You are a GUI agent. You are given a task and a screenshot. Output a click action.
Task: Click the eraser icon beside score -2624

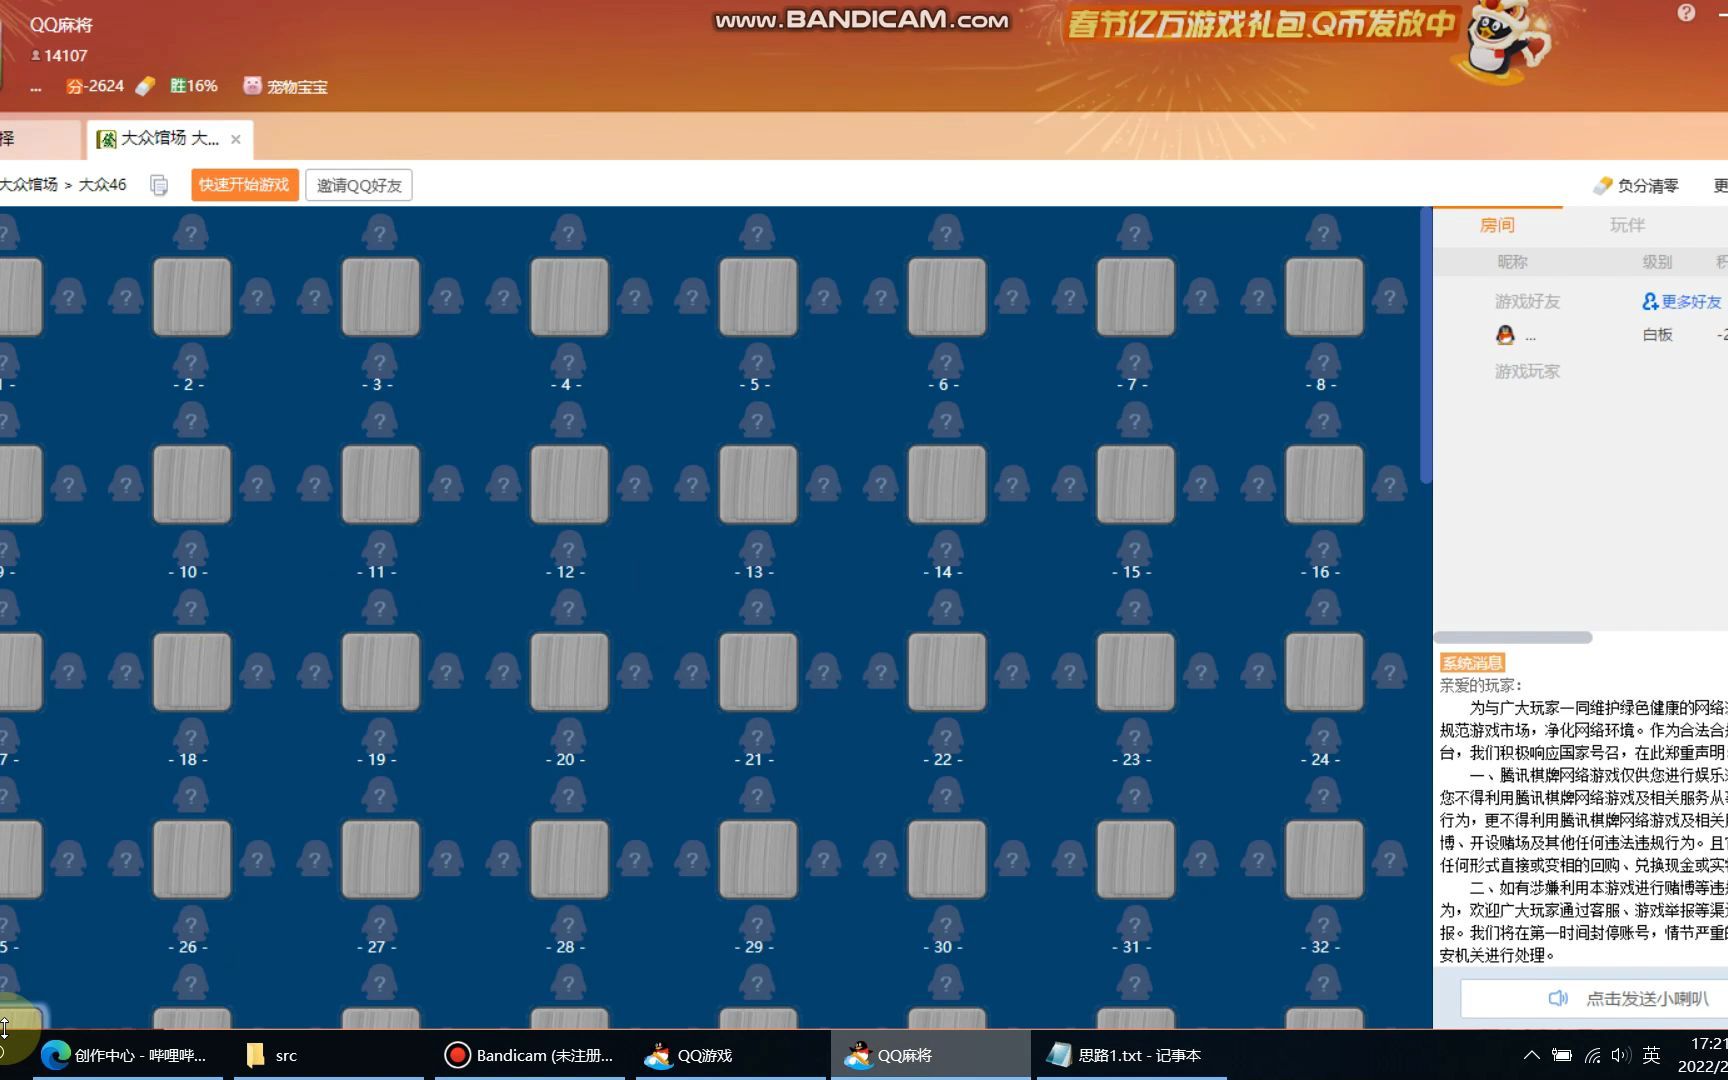click(x=145, y=86)
